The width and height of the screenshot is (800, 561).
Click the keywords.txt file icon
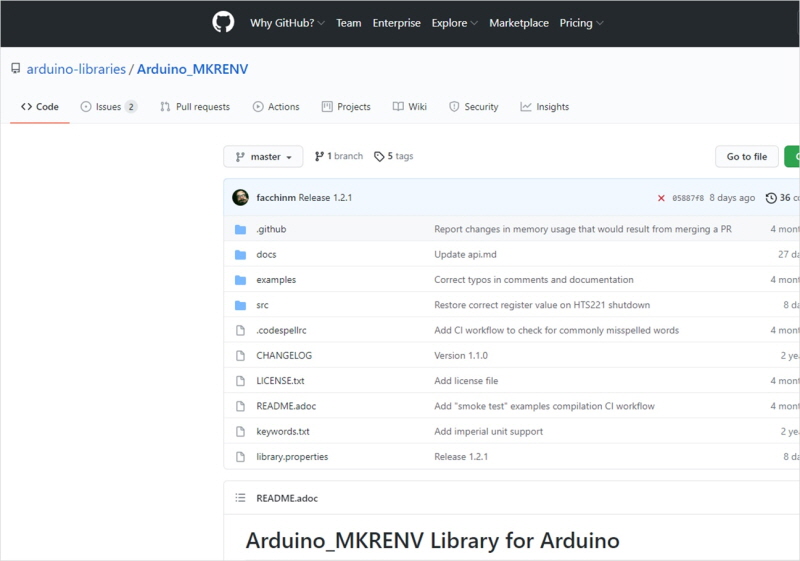click(x=240, y=431)
